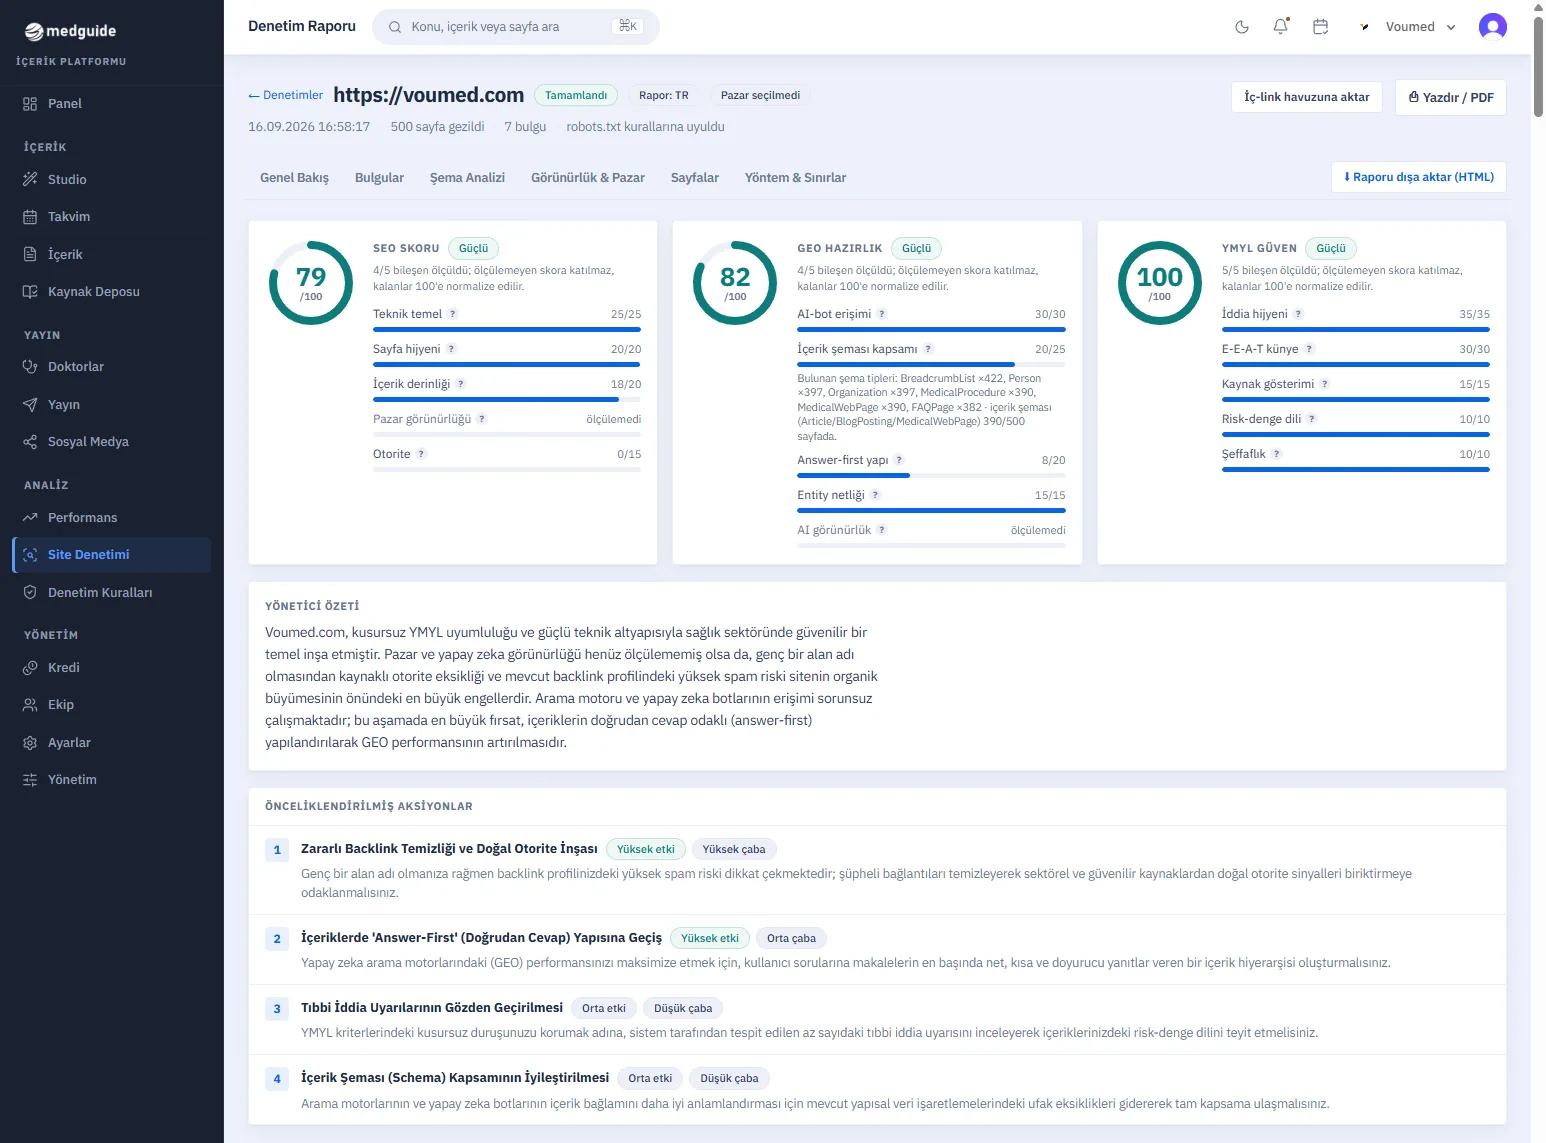The height and width of the screenshot is (1143, 1546).
Task: Focus the search field Konu, içerik veya sayfa ara
Action: click(x=516, y=27)
